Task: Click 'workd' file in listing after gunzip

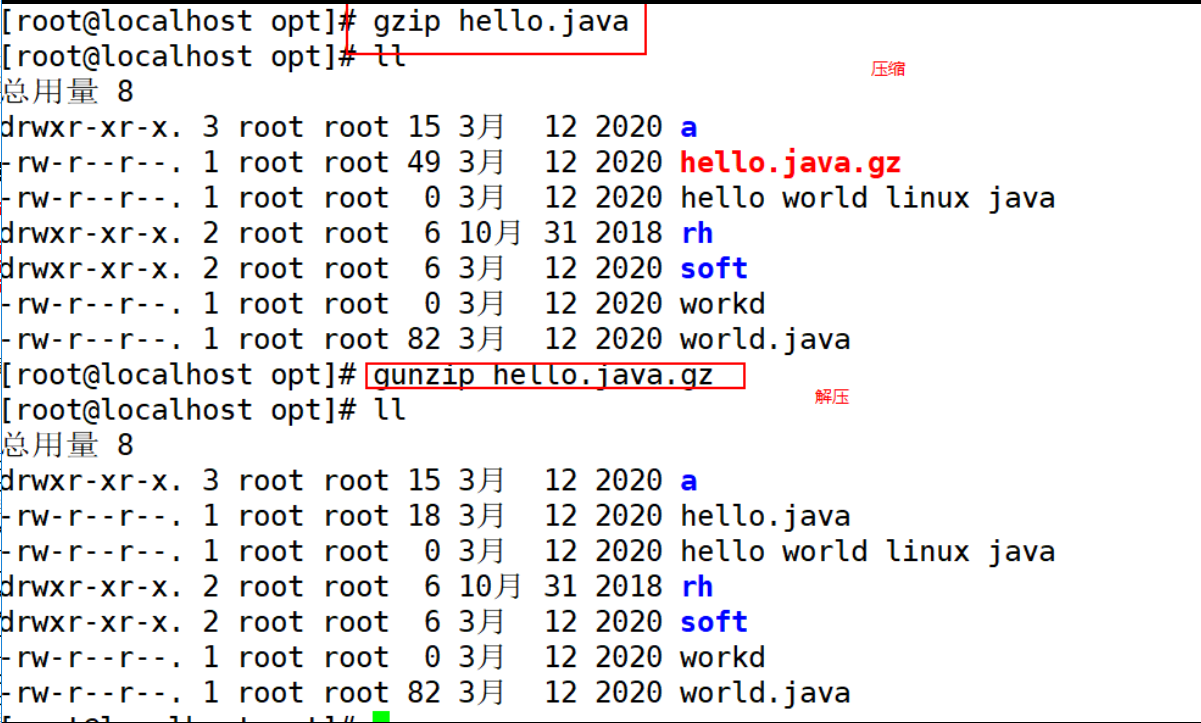Action: [x=722, y=657]
